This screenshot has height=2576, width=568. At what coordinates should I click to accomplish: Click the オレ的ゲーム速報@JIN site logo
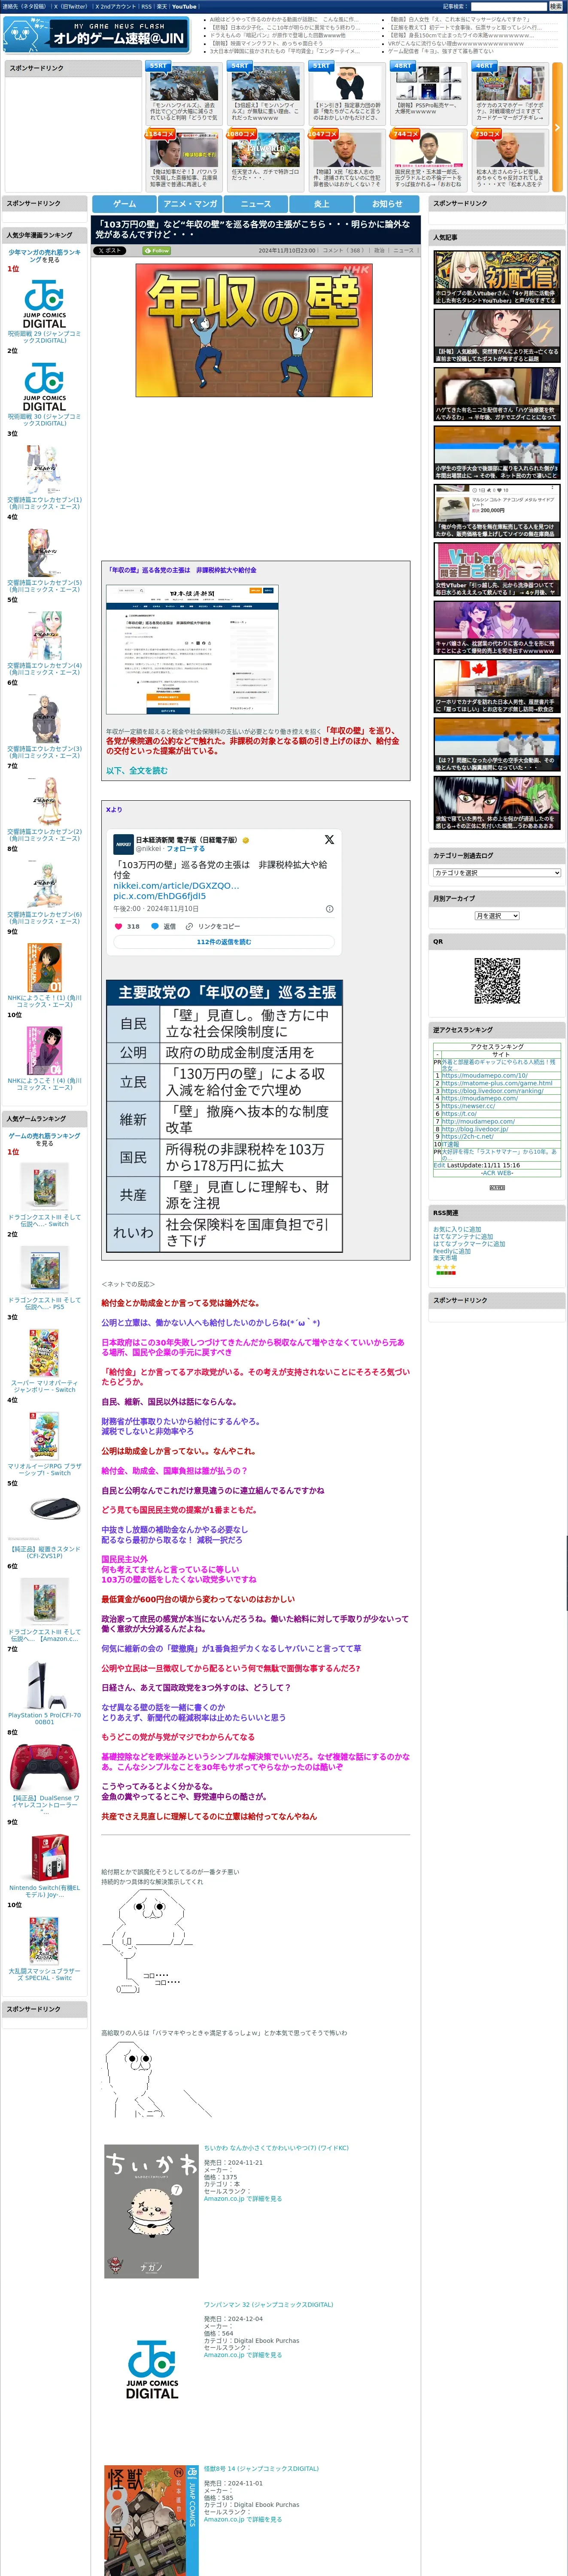click(96, 35)
